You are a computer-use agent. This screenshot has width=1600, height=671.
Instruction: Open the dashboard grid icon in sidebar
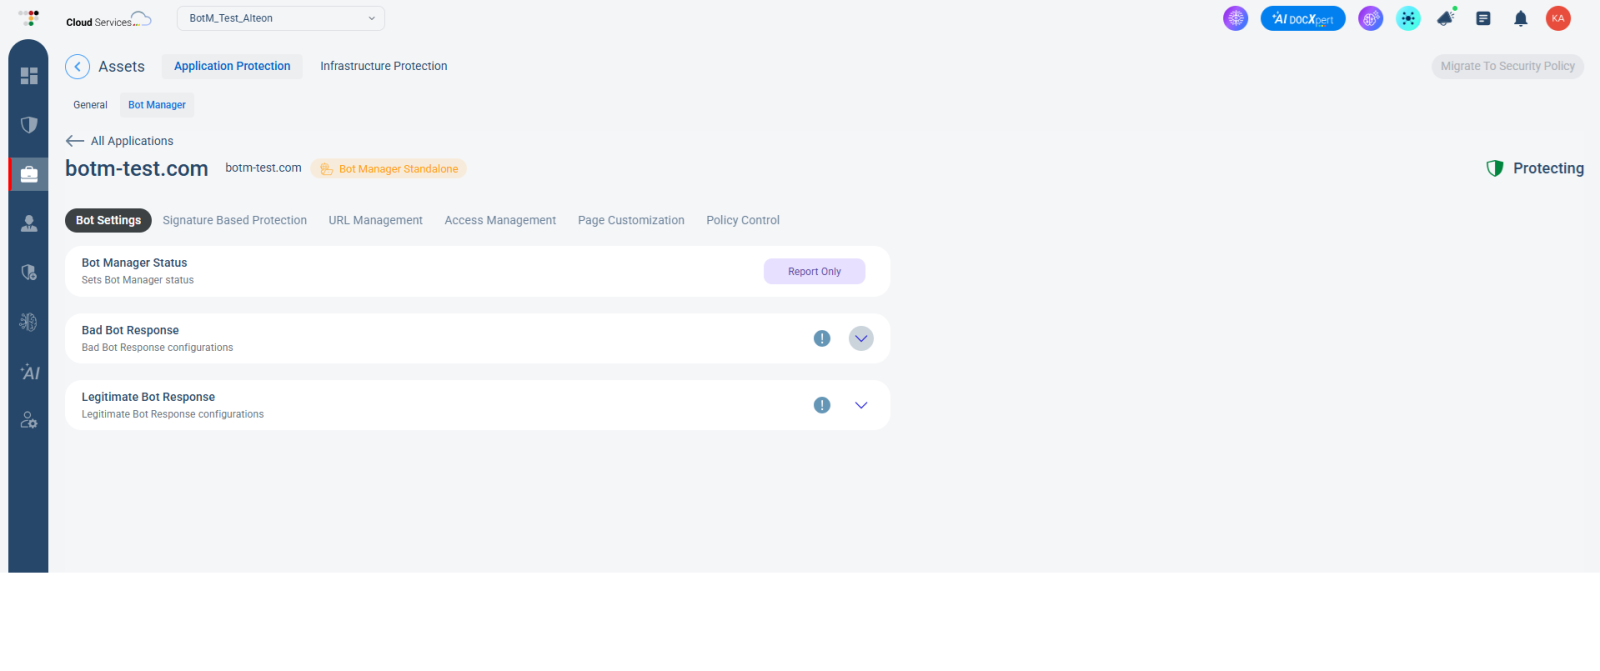[x=29, y=76]
